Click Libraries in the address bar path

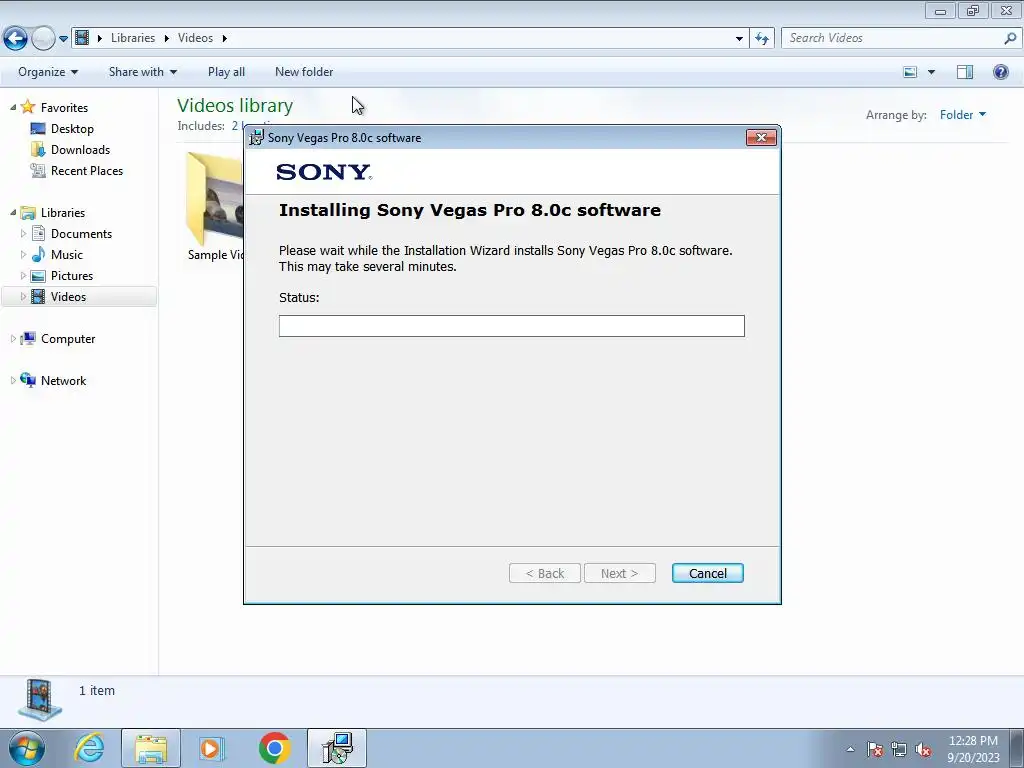pyautogui.click(x=133, y=38)
